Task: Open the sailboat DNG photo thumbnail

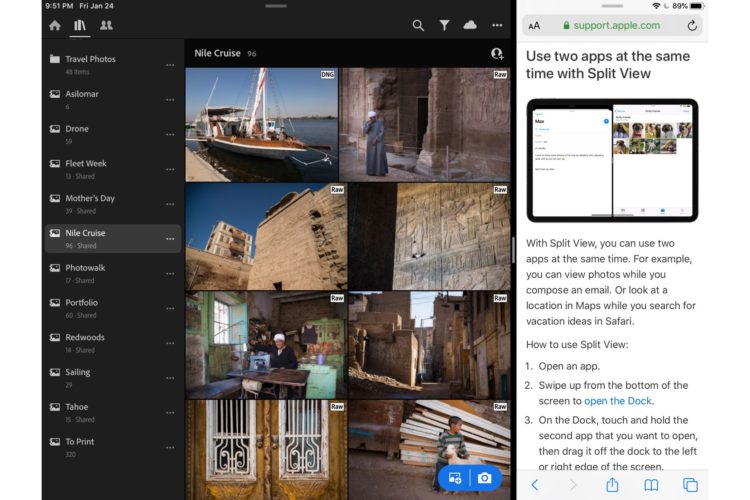Action: click(261, 124)
